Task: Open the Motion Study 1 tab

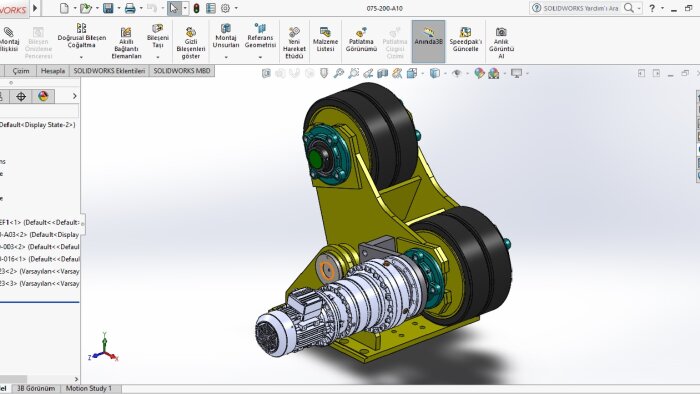Action: click(89, 388)
